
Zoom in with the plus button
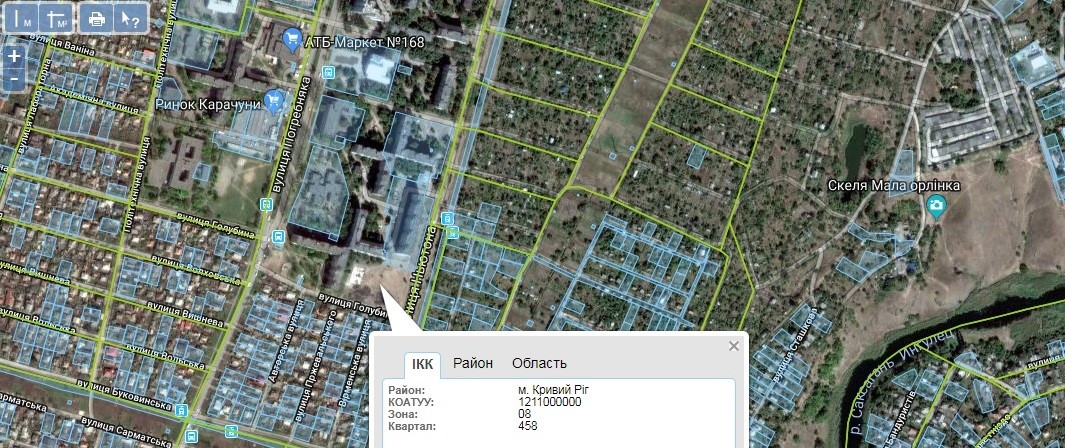pyautogui.click(x=14, y=57)
